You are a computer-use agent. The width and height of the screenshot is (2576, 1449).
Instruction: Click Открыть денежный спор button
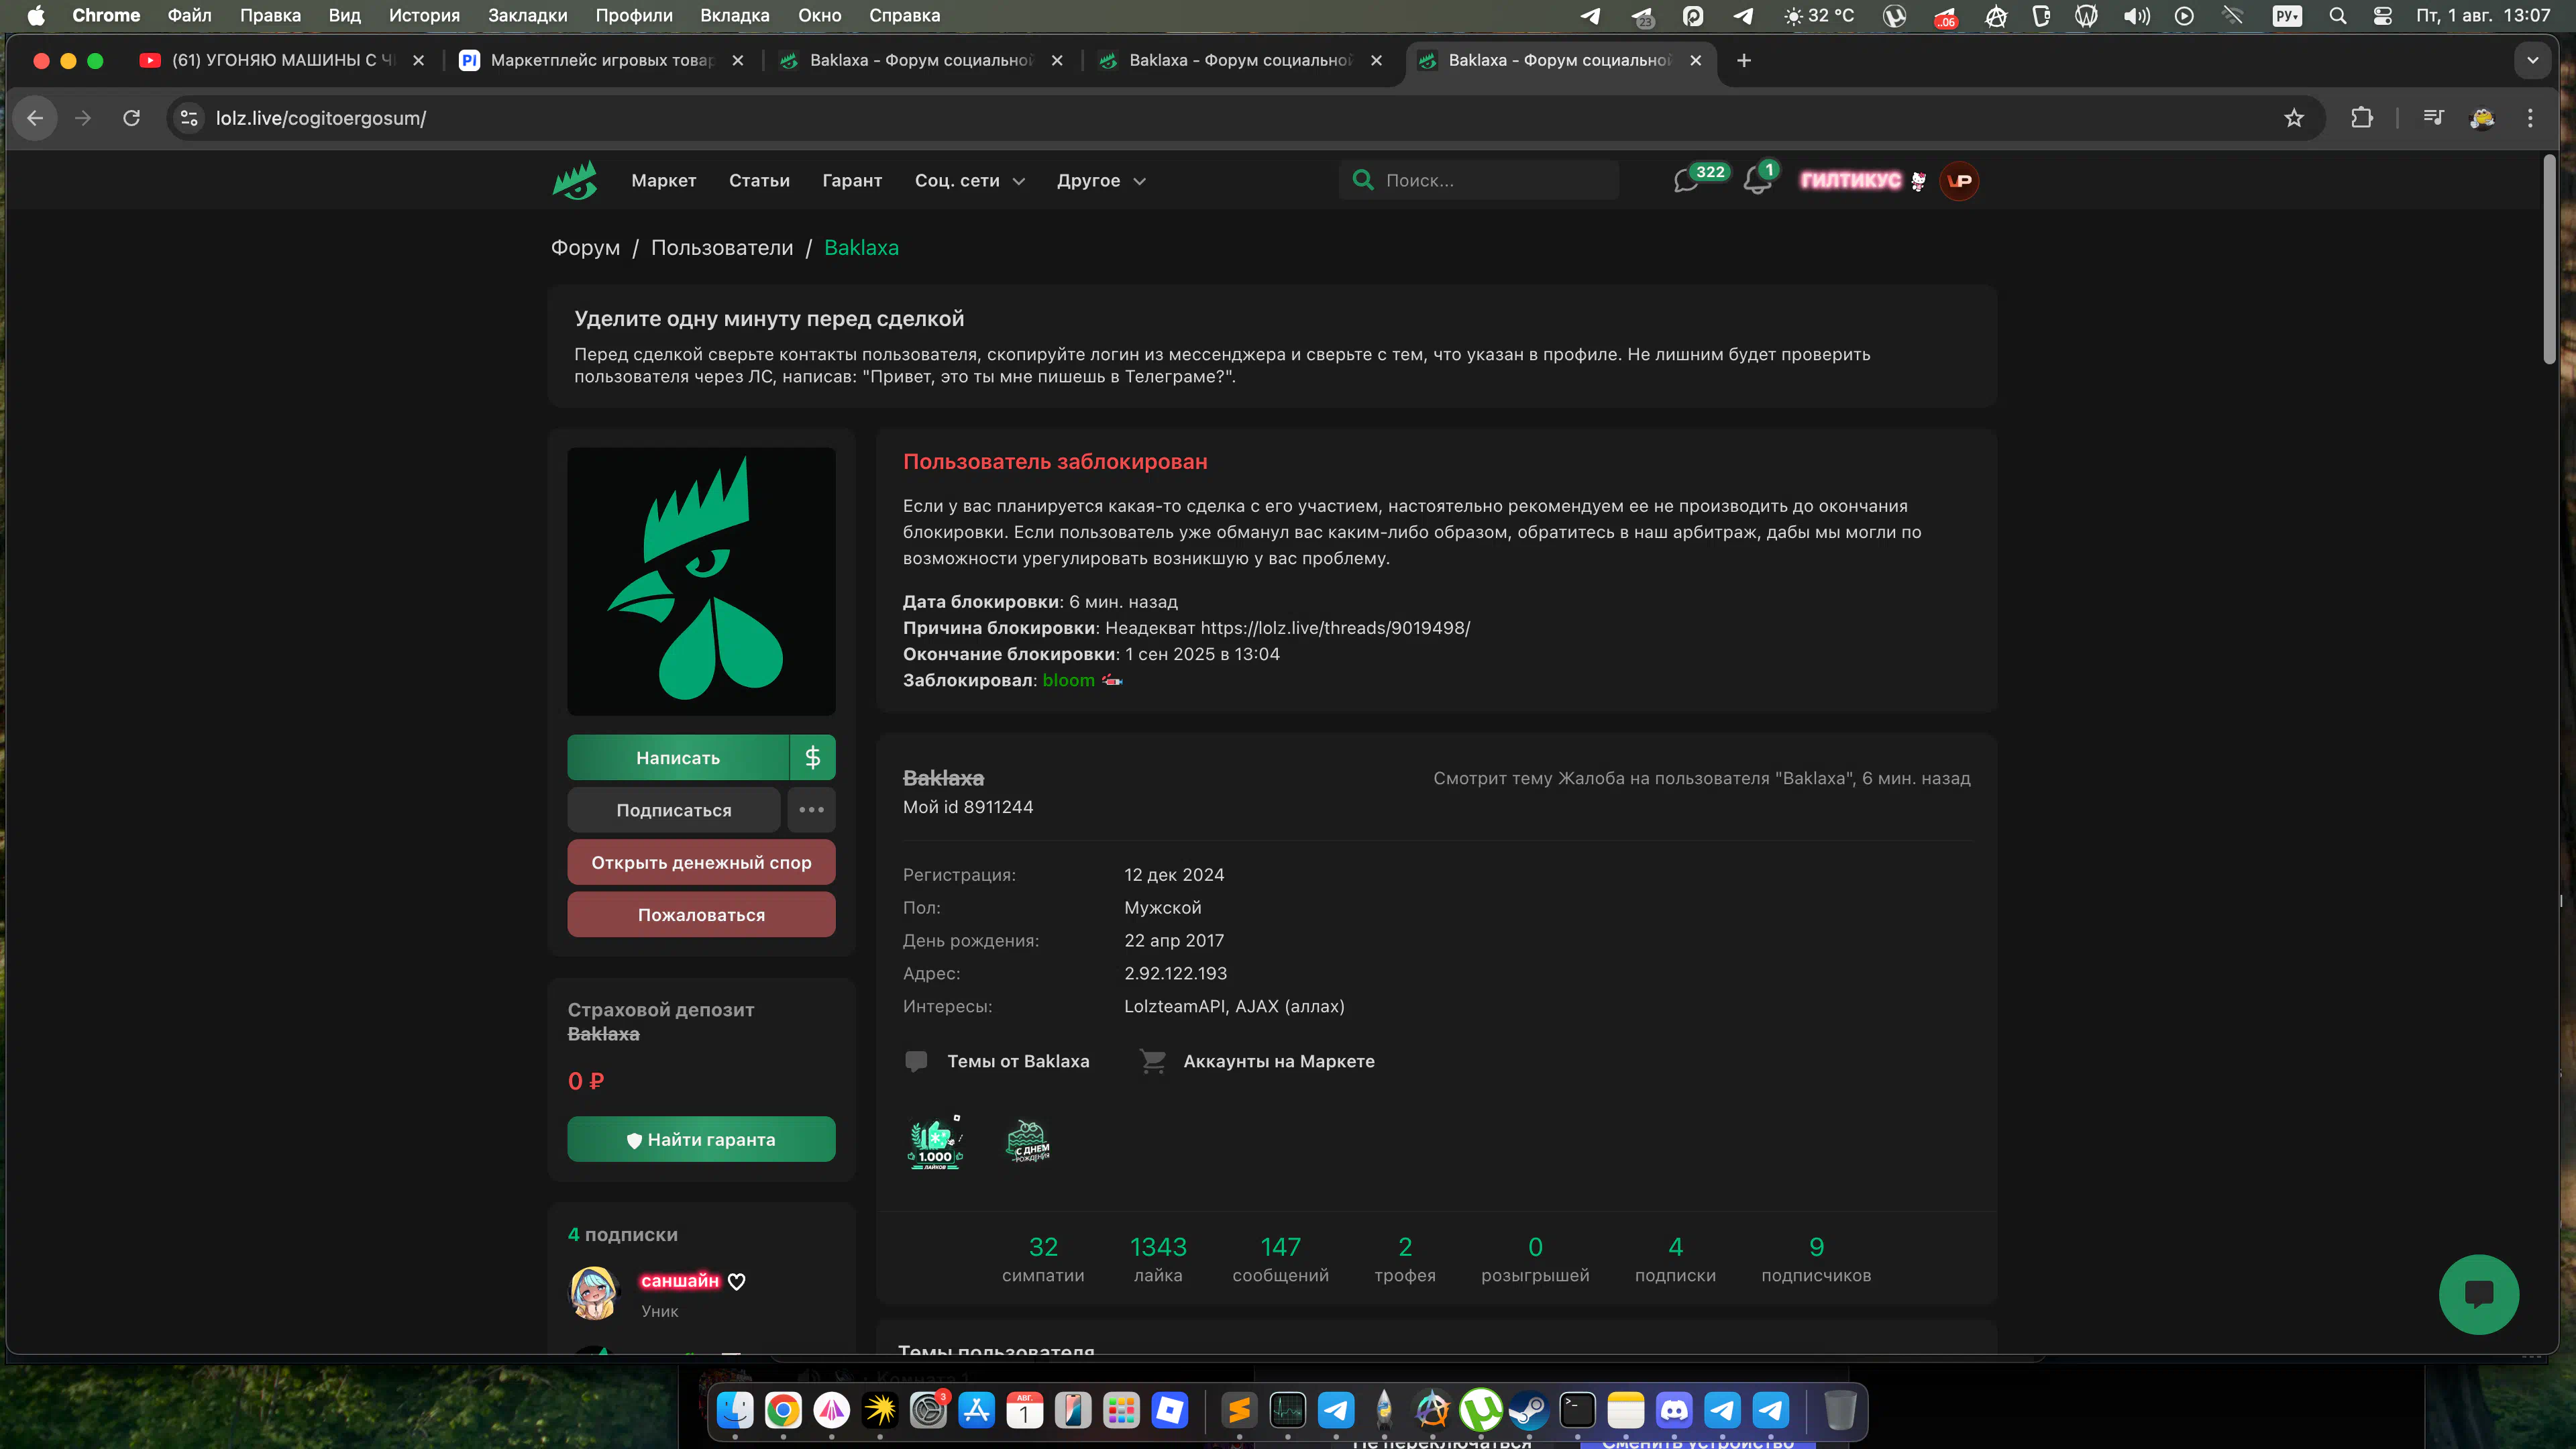pos(701,862)
